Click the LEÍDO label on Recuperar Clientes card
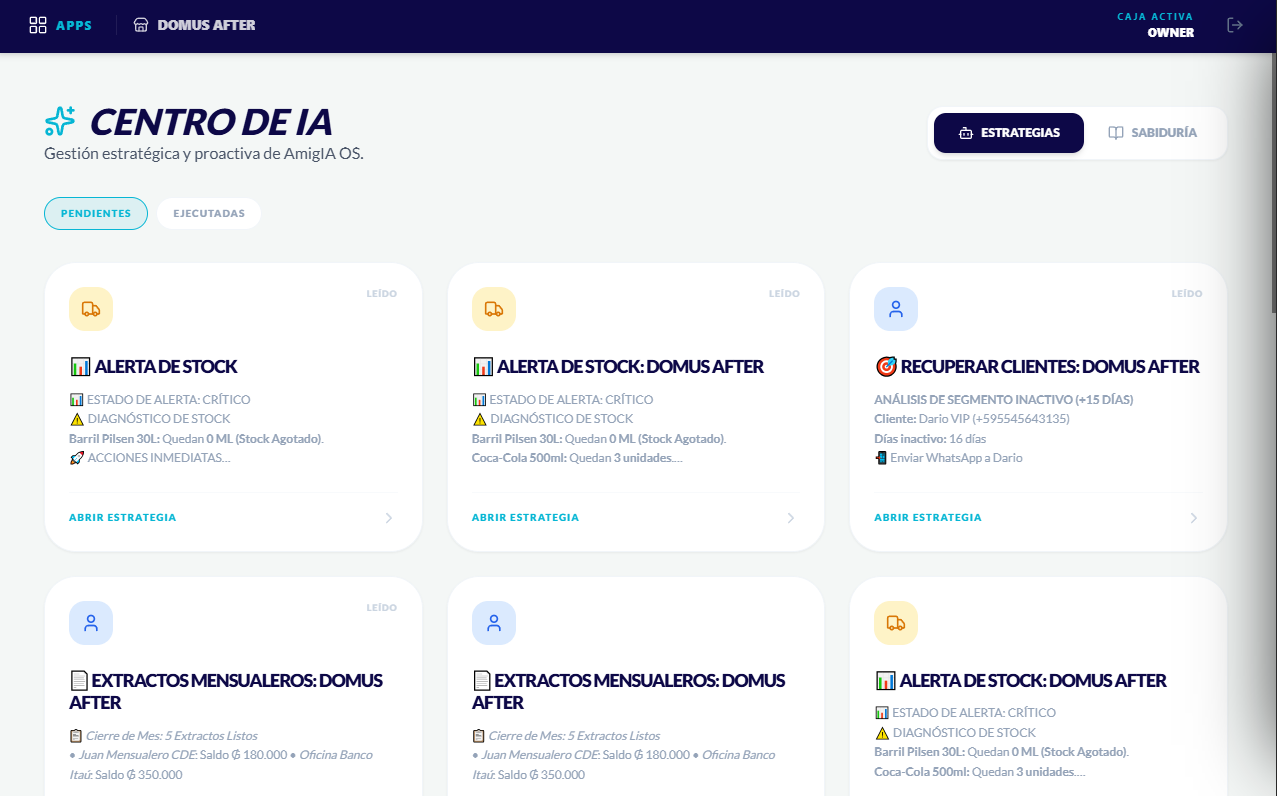 pyautogui.click(x=1187, y=294)
